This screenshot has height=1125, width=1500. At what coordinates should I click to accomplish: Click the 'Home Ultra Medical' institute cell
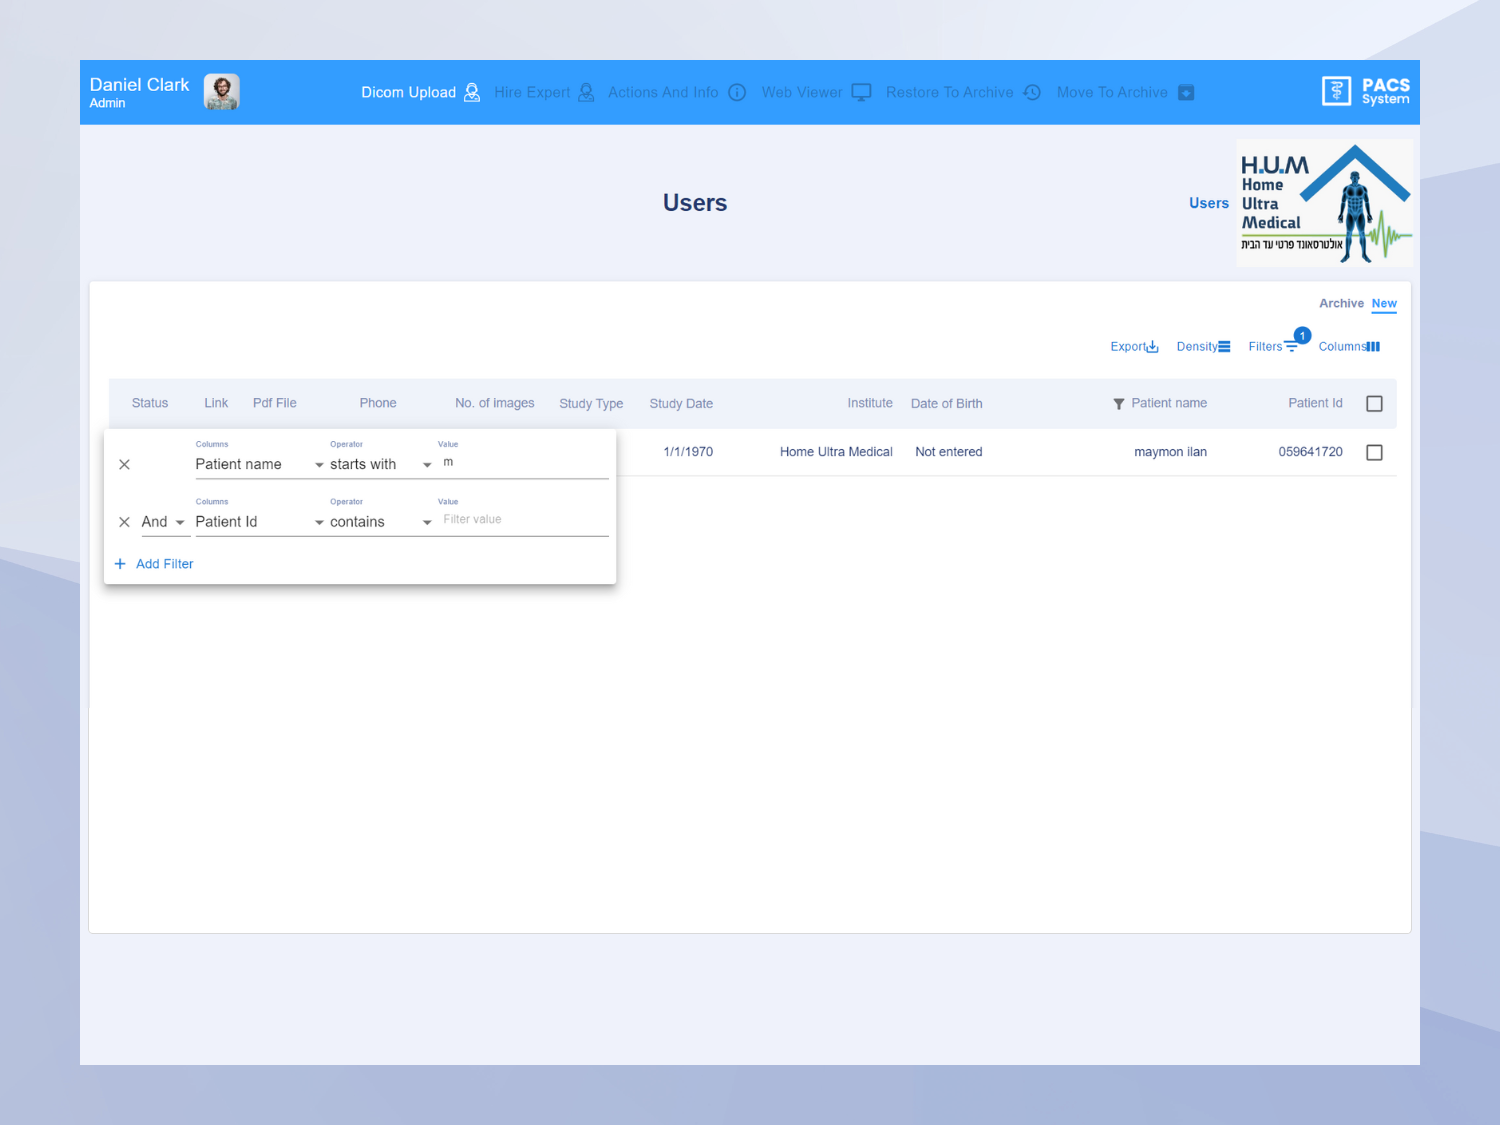pyautogui.click(x=836, y=452)
